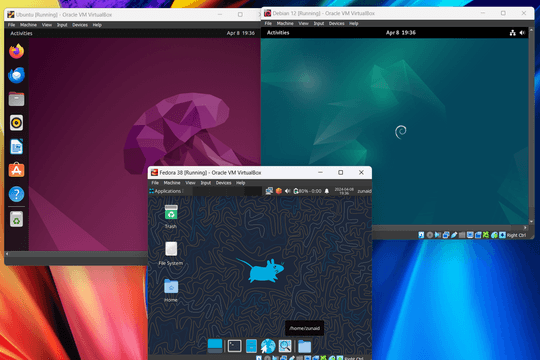
Task: Click the hard disk activity icon in Debian status bar
Action: [421, 235]
